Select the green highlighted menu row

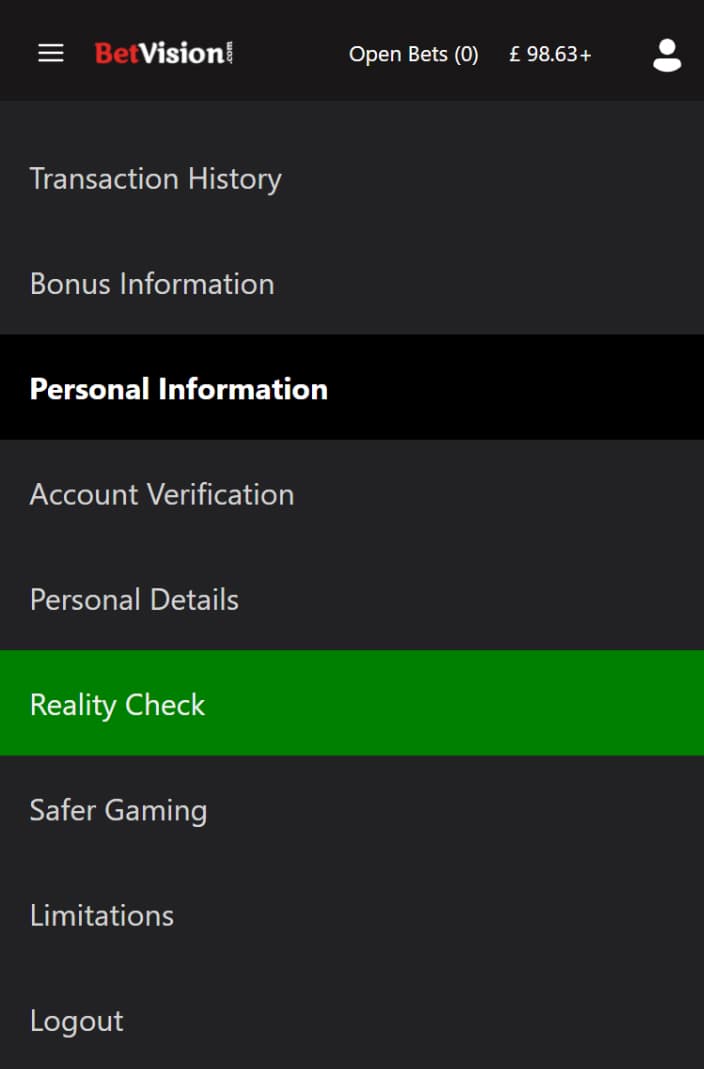pyautogui.click(x=352, y=703)
